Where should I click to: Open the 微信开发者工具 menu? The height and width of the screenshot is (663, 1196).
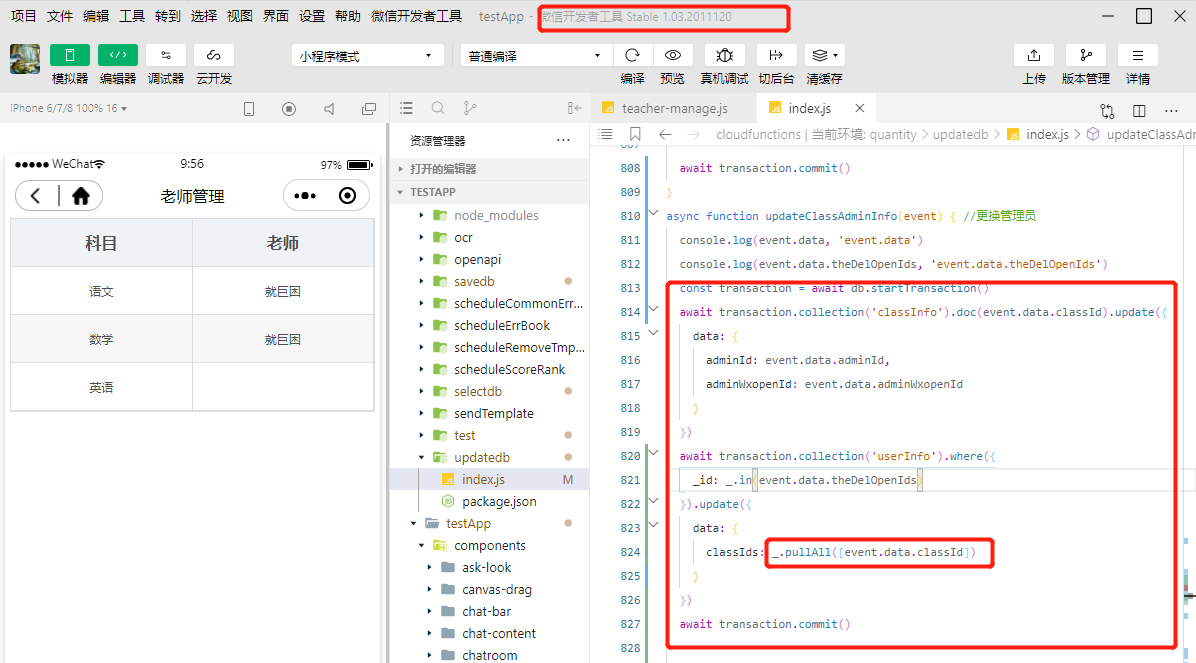point(416,16)
